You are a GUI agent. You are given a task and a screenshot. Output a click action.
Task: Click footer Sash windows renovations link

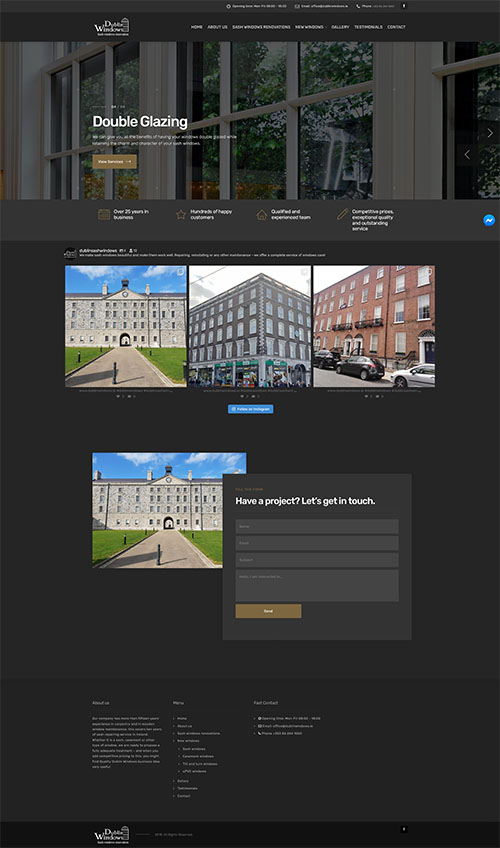coord(198,733)
